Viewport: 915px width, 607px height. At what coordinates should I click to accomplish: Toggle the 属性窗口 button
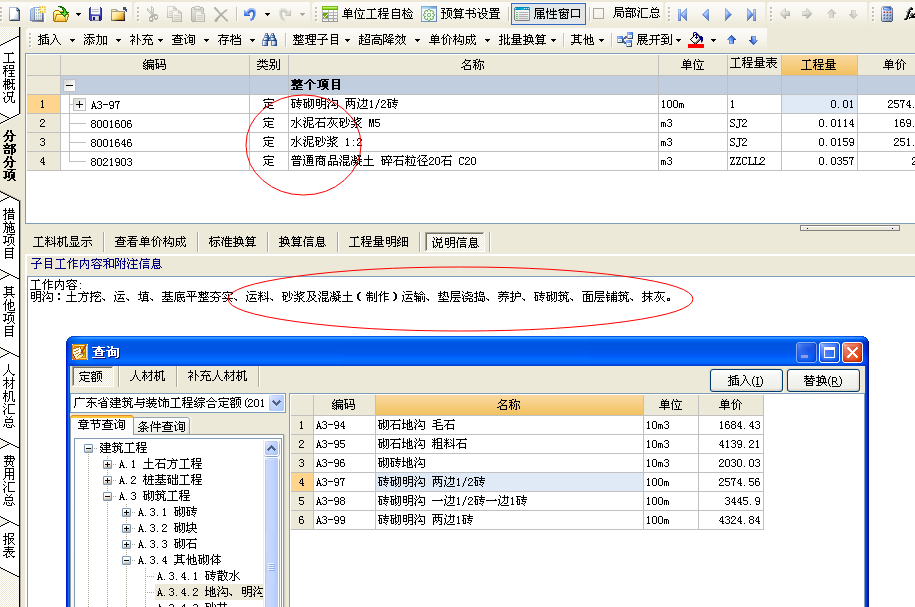click(x=548, y=14)
